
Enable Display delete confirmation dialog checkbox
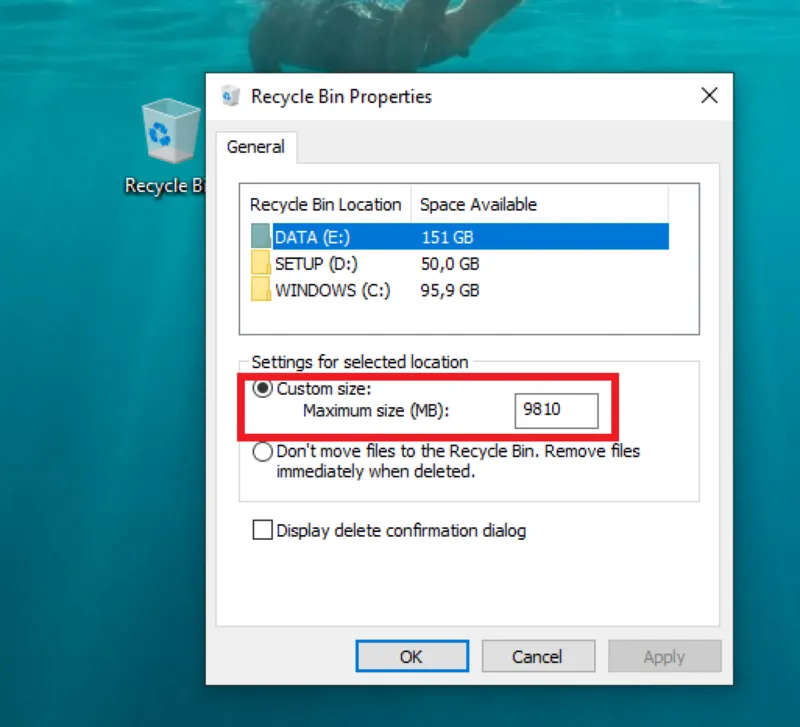tap(262, 530)
